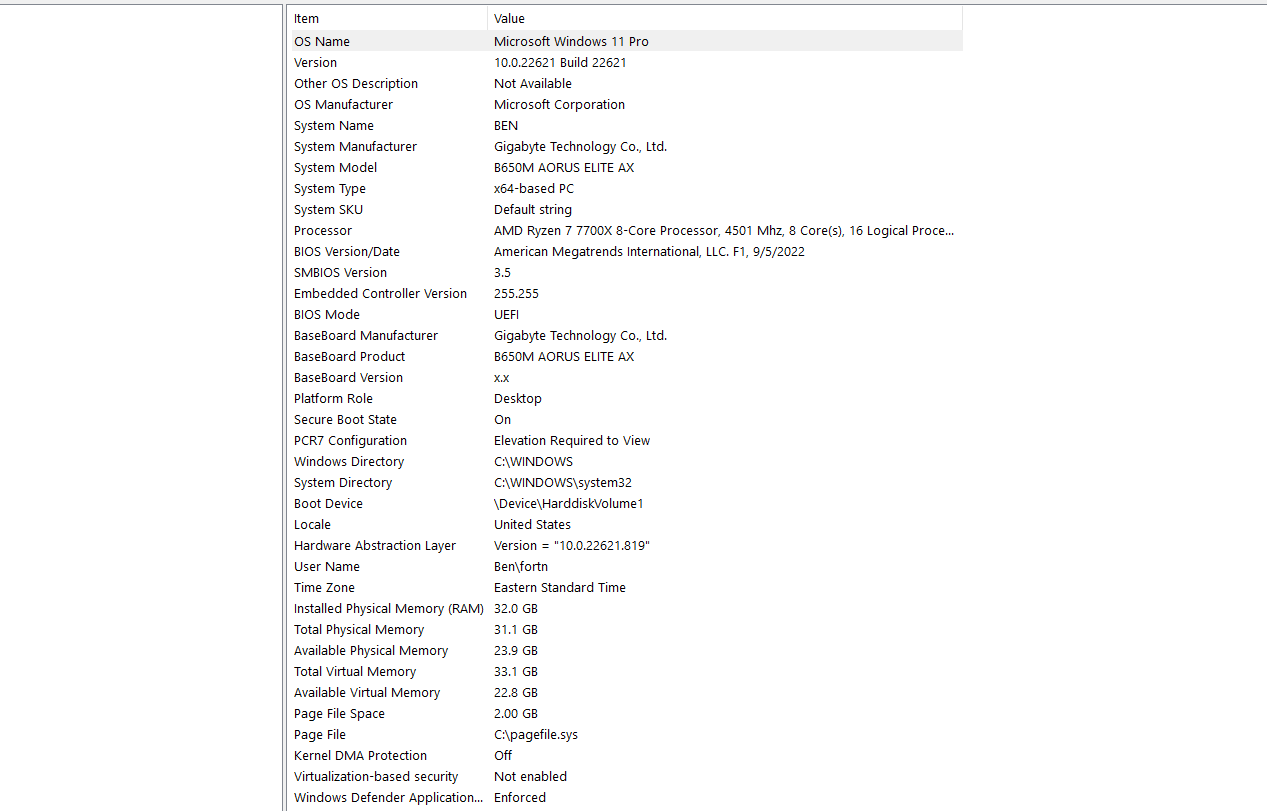1267x811 pixels.
Task: Click the Elevation Required to View value
Action: point(572,440)
